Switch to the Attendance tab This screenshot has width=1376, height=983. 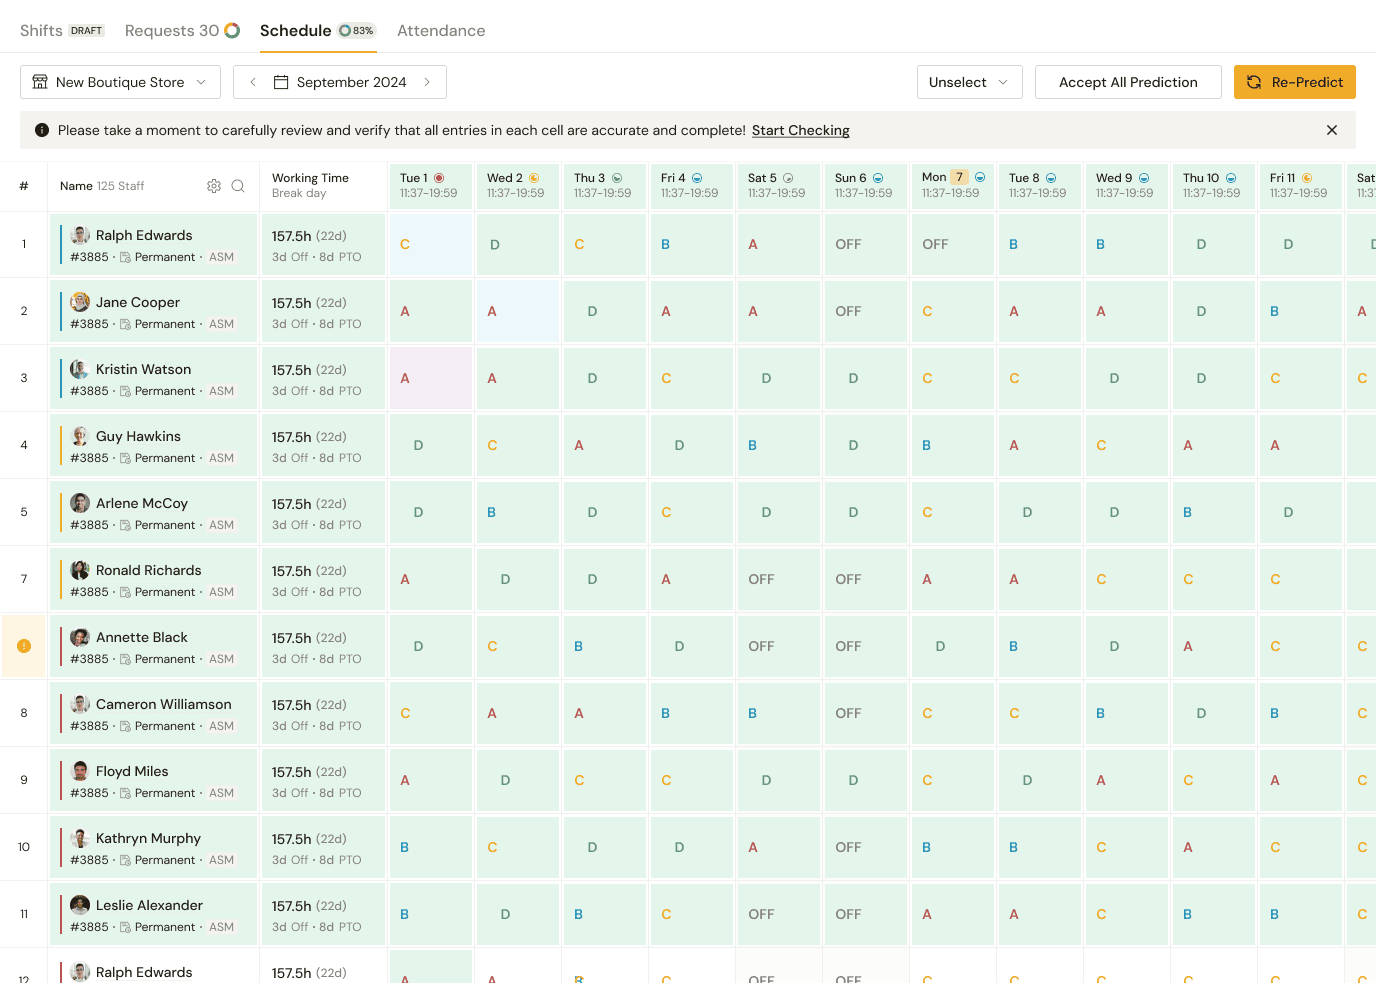pos(441,31)
